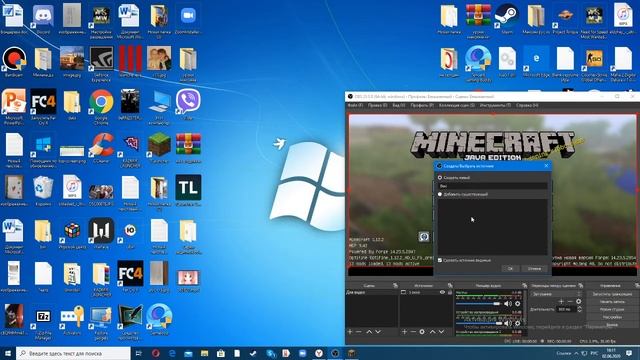
Task: Open the Help menu in OBS
Action: [x=527, y=105]
